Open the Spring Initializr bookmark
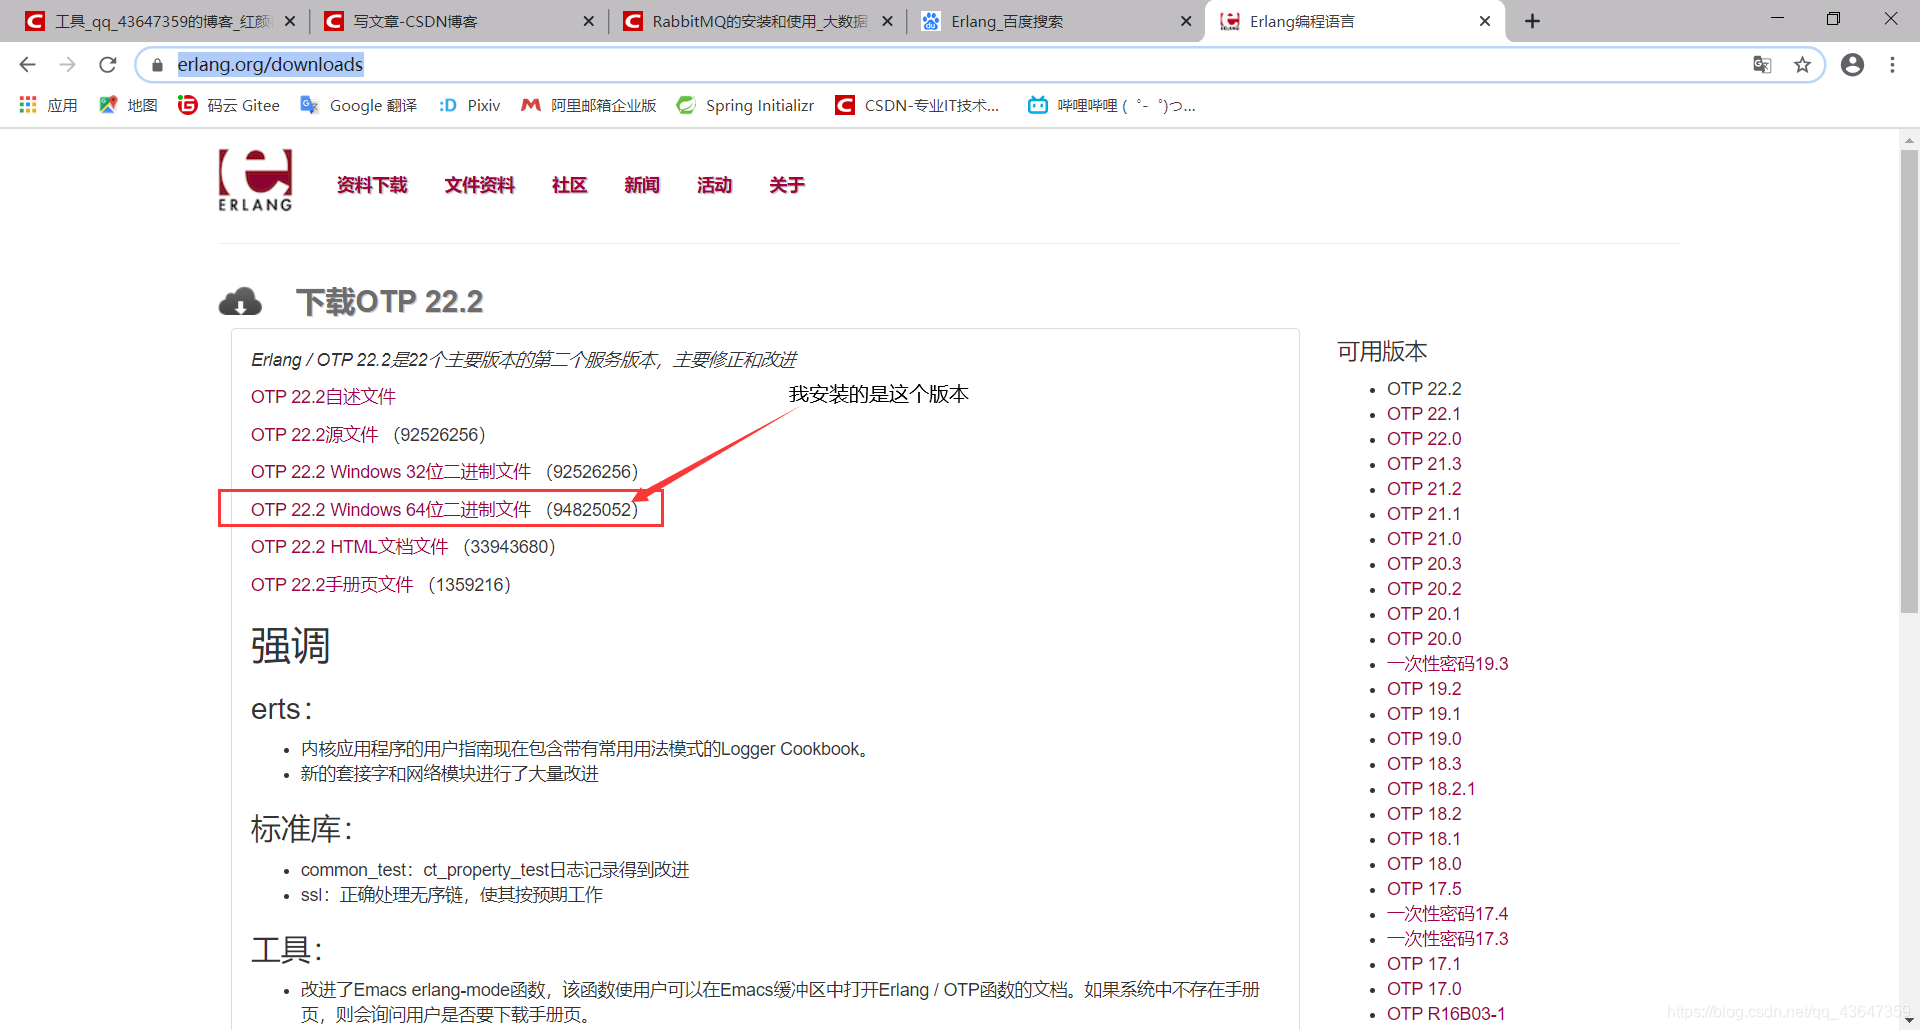 (x=745, y=105)
